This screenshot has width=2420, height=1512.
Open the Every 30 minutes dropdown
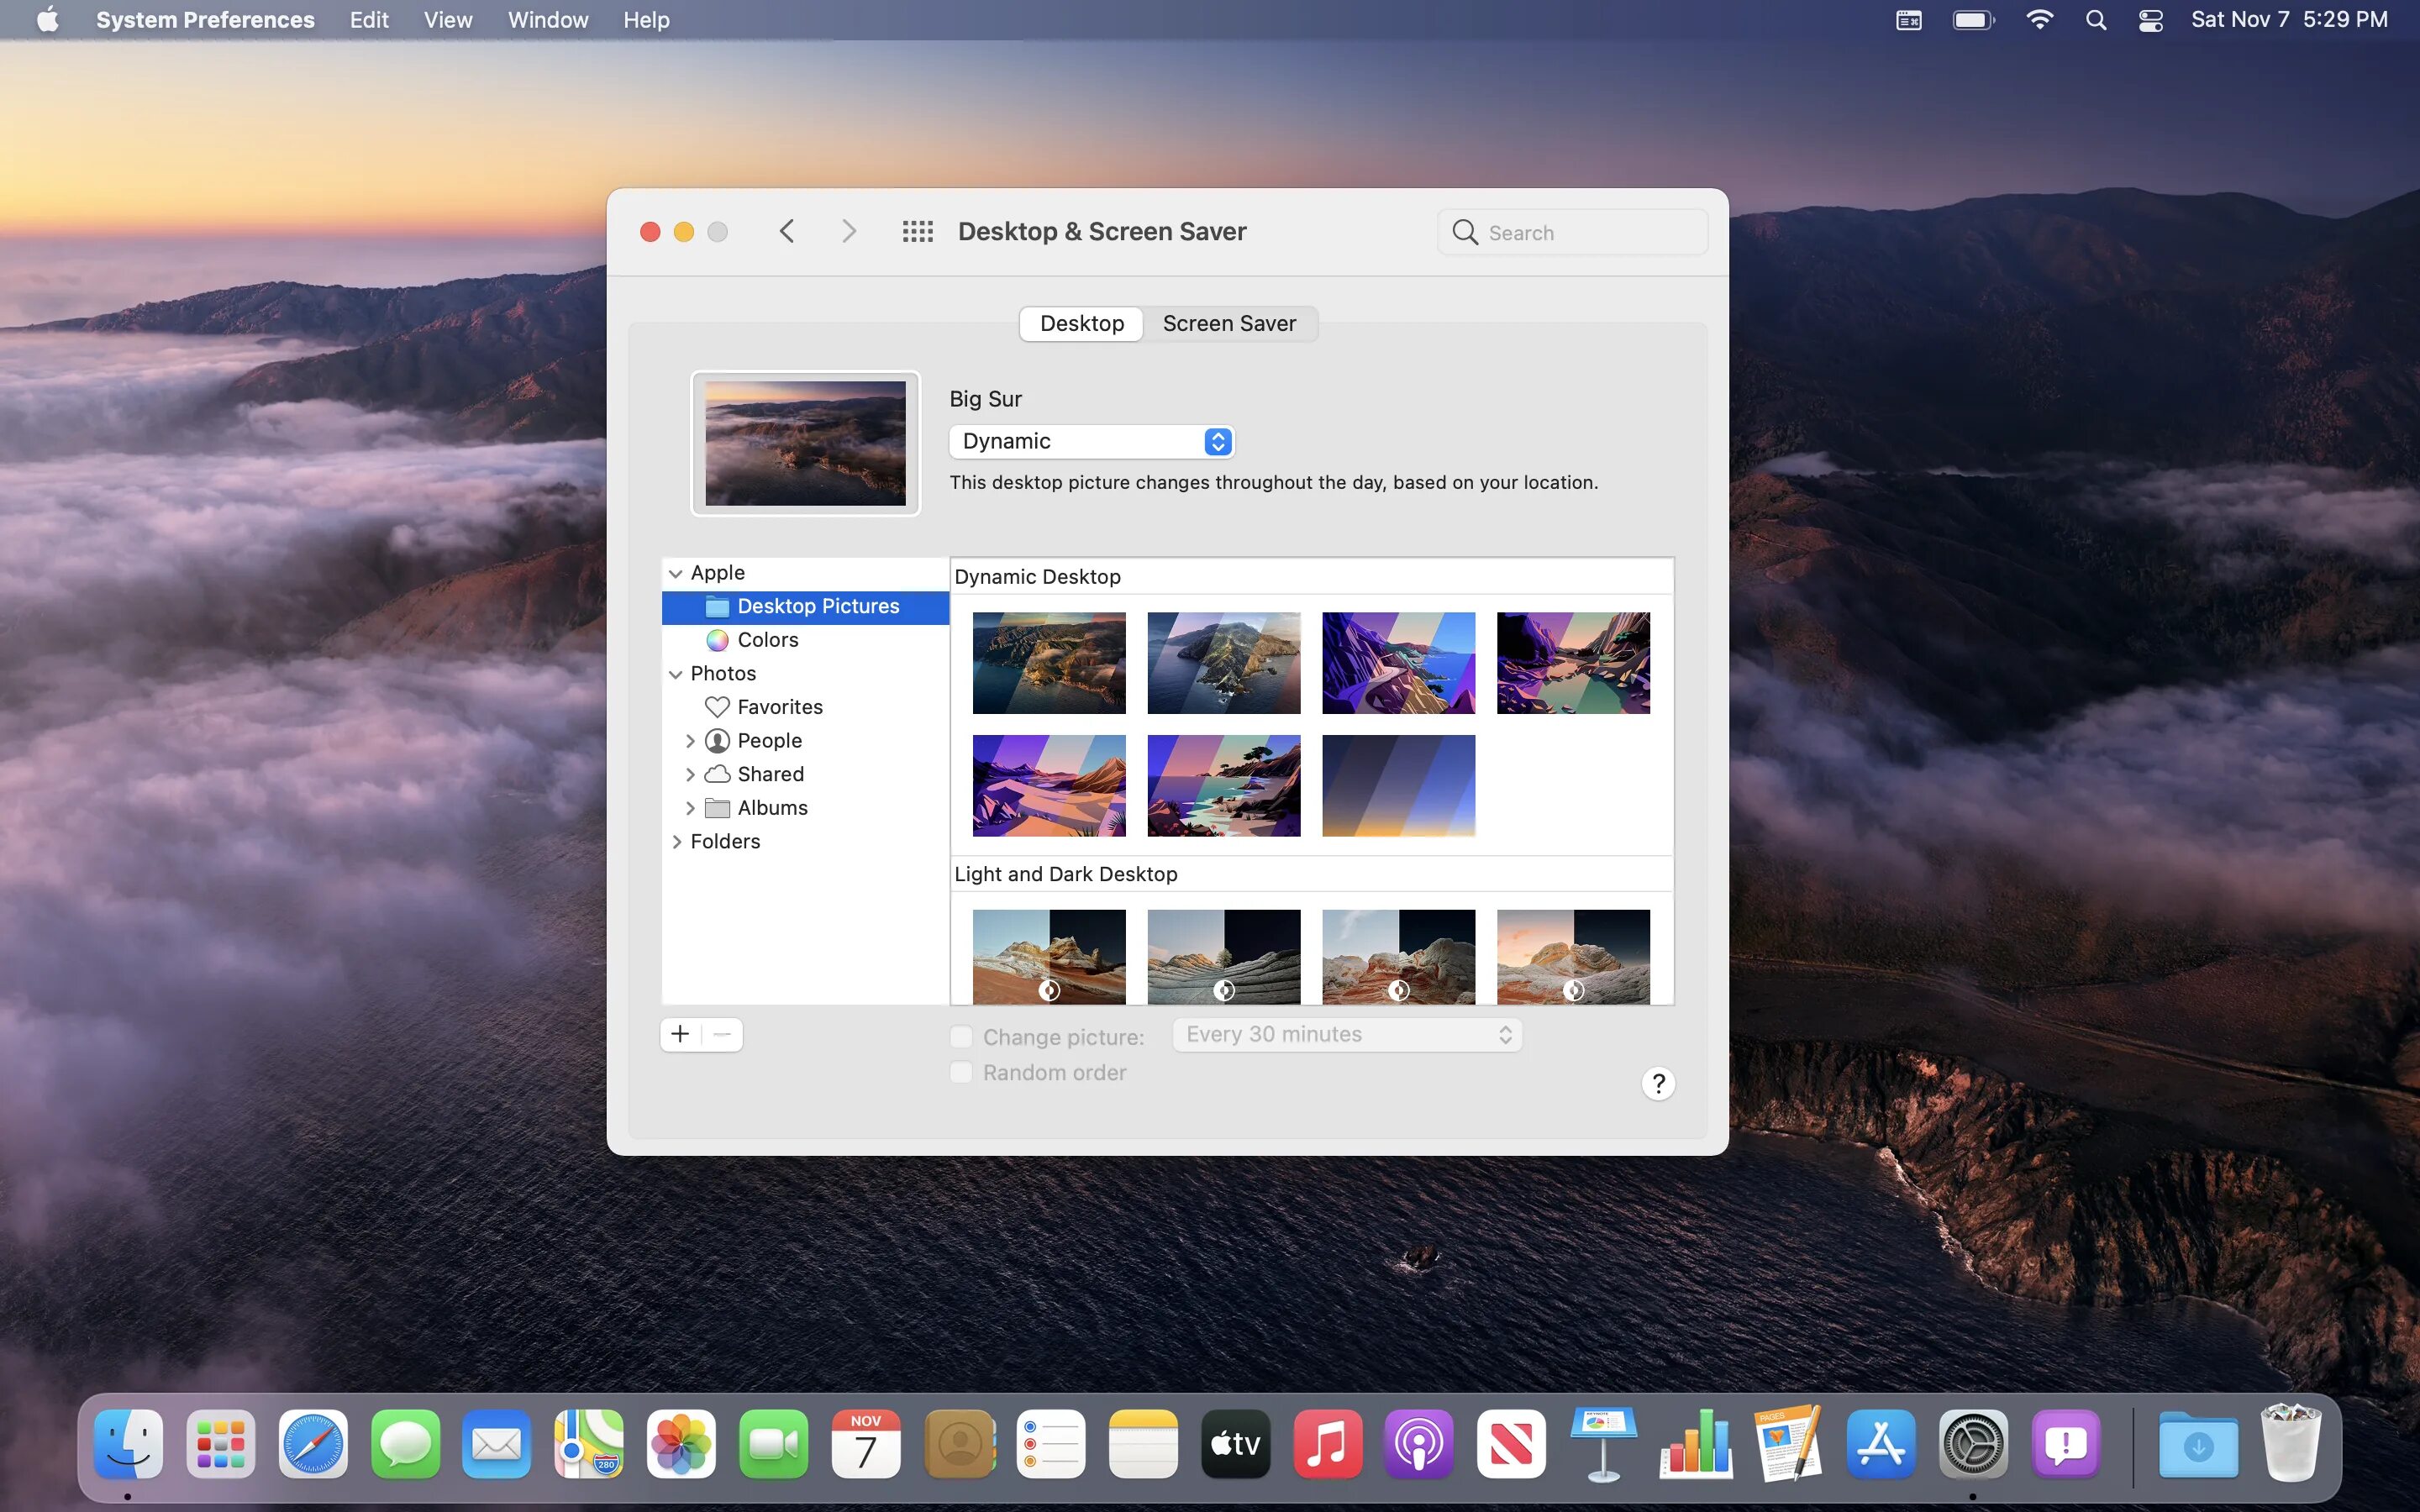point(1346,1035)
